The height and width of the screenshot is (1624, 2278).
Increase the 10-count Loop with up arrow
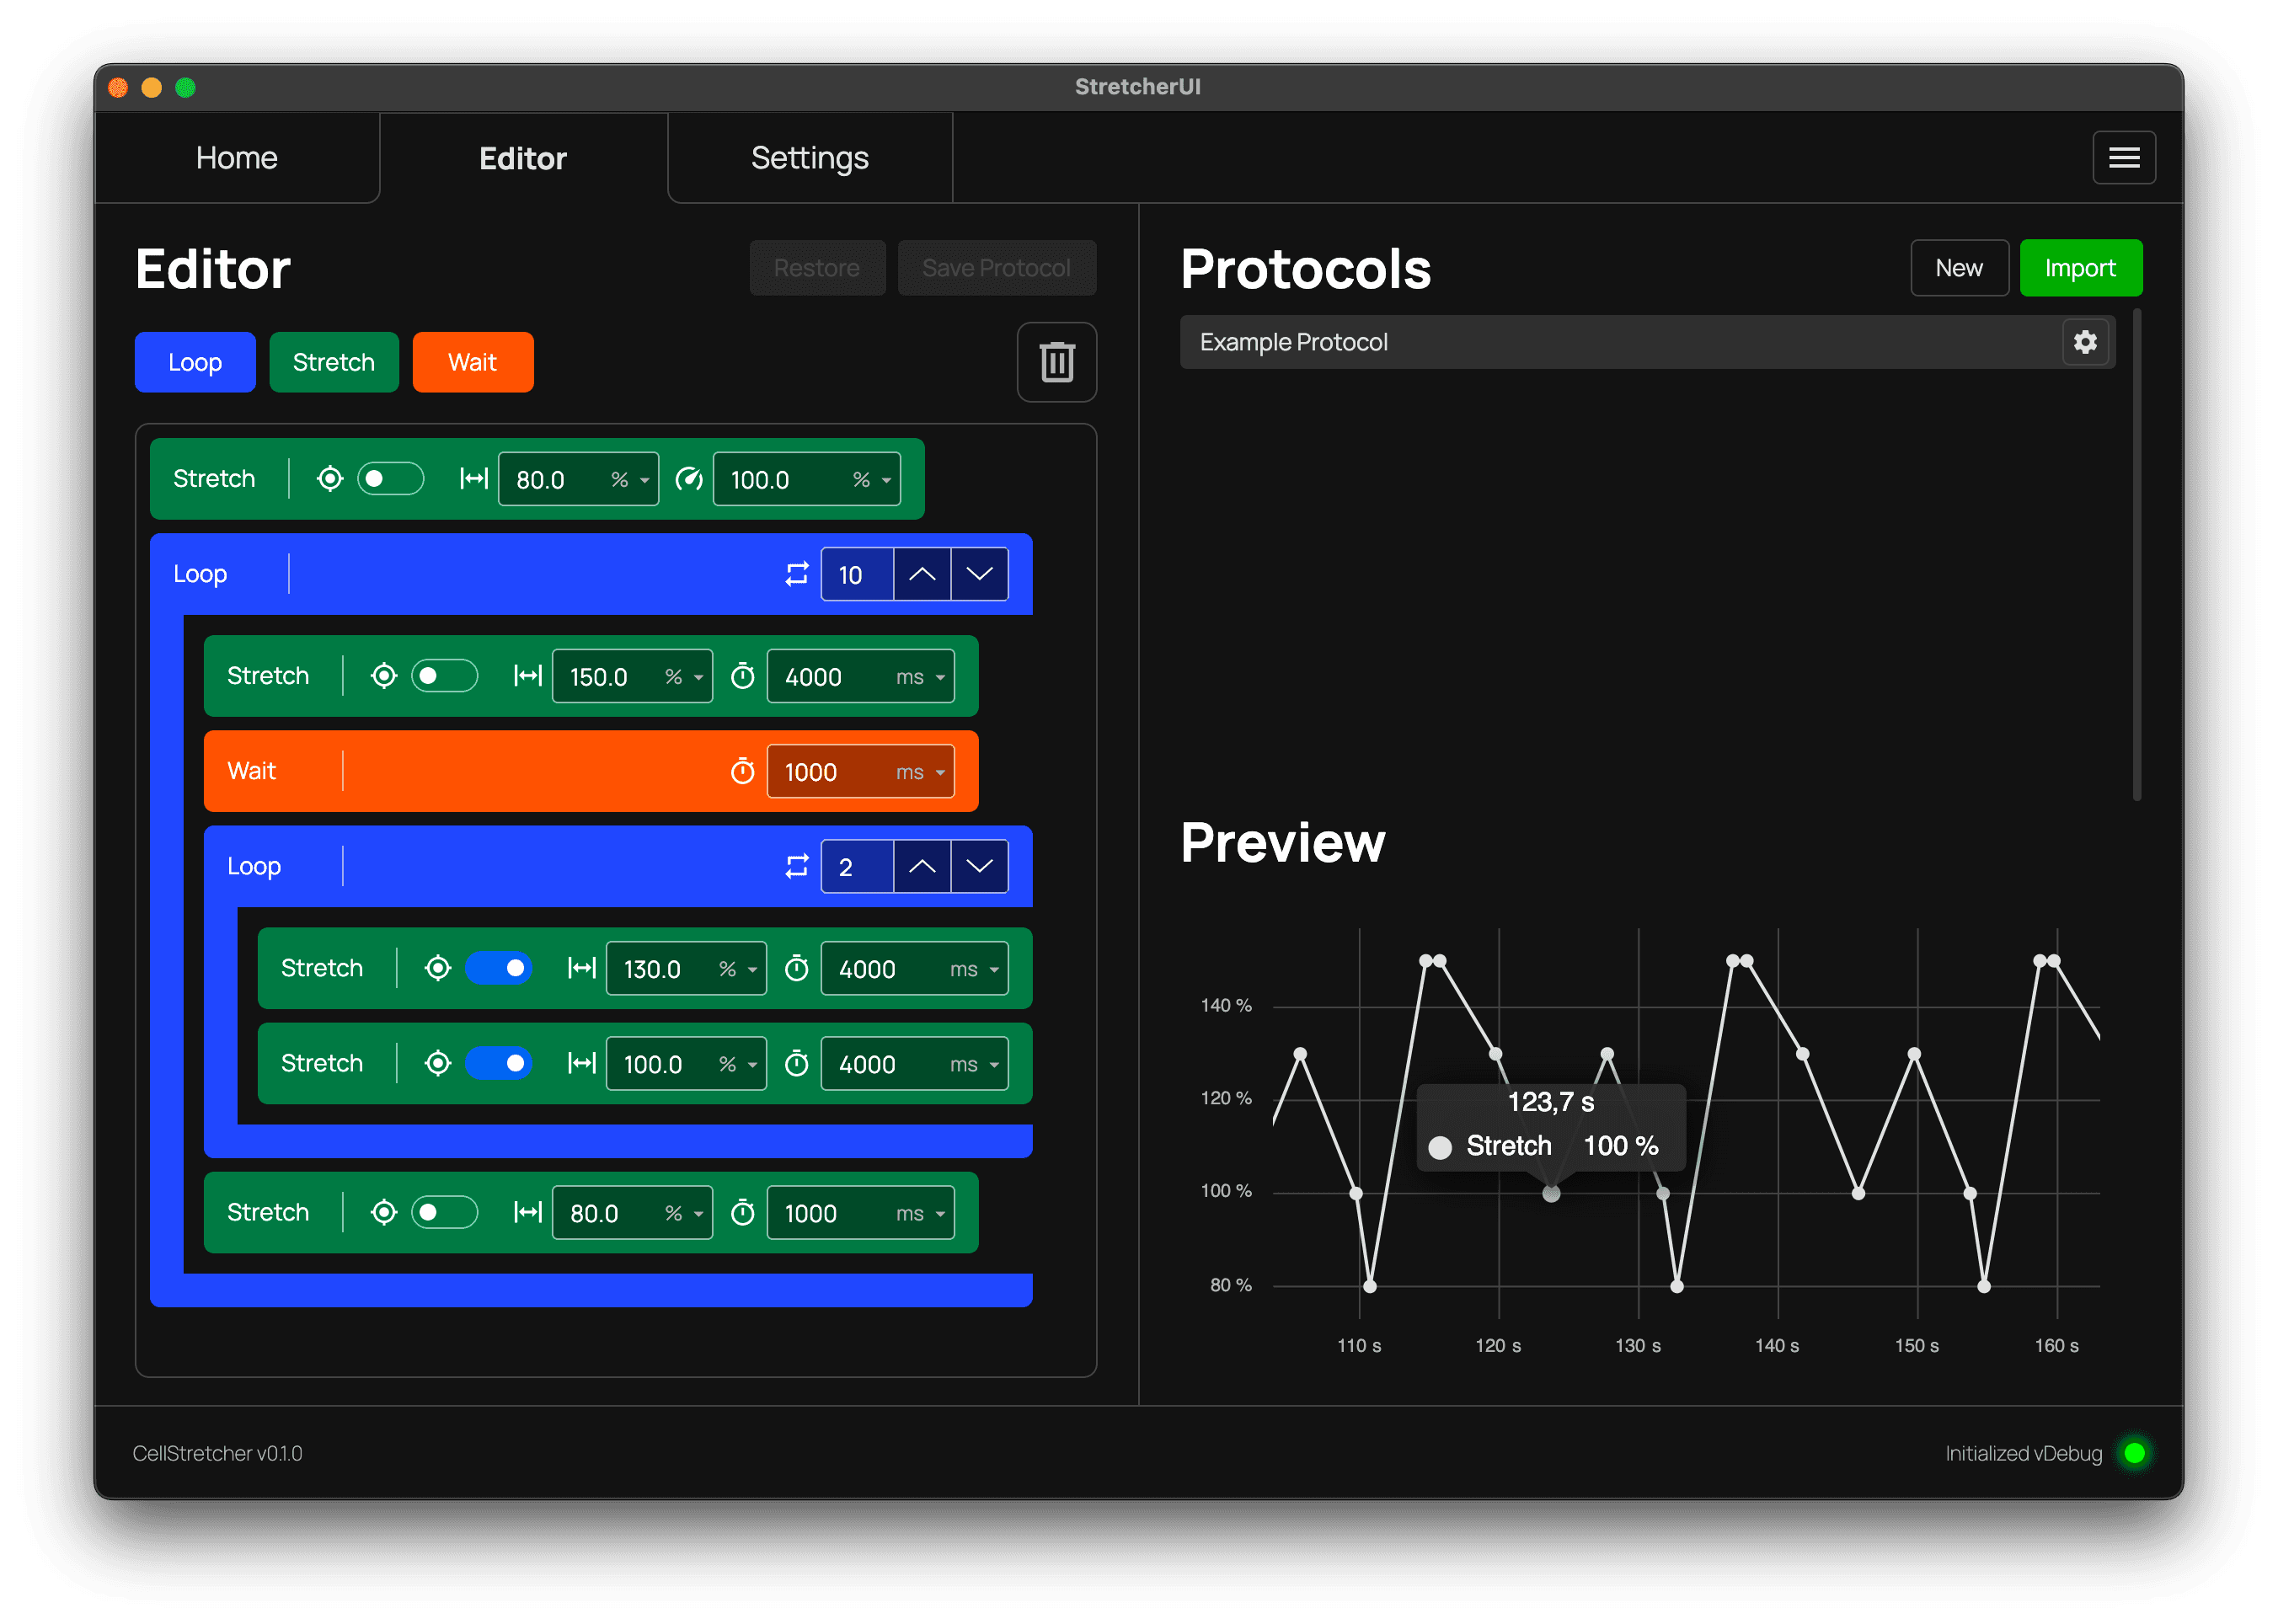921,574
